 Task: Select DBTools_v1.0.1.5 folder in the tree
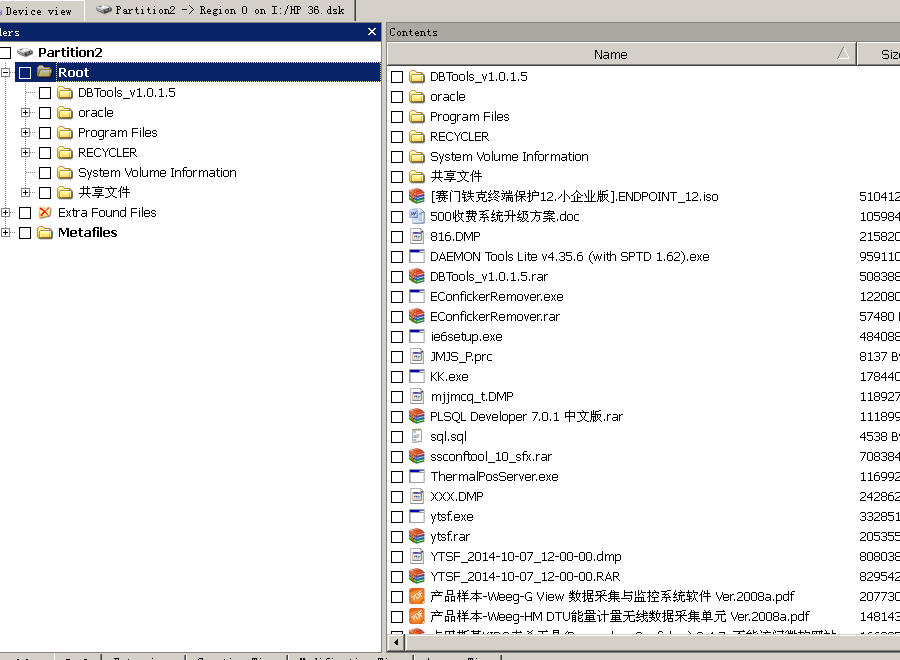click(x=127, y=92)
